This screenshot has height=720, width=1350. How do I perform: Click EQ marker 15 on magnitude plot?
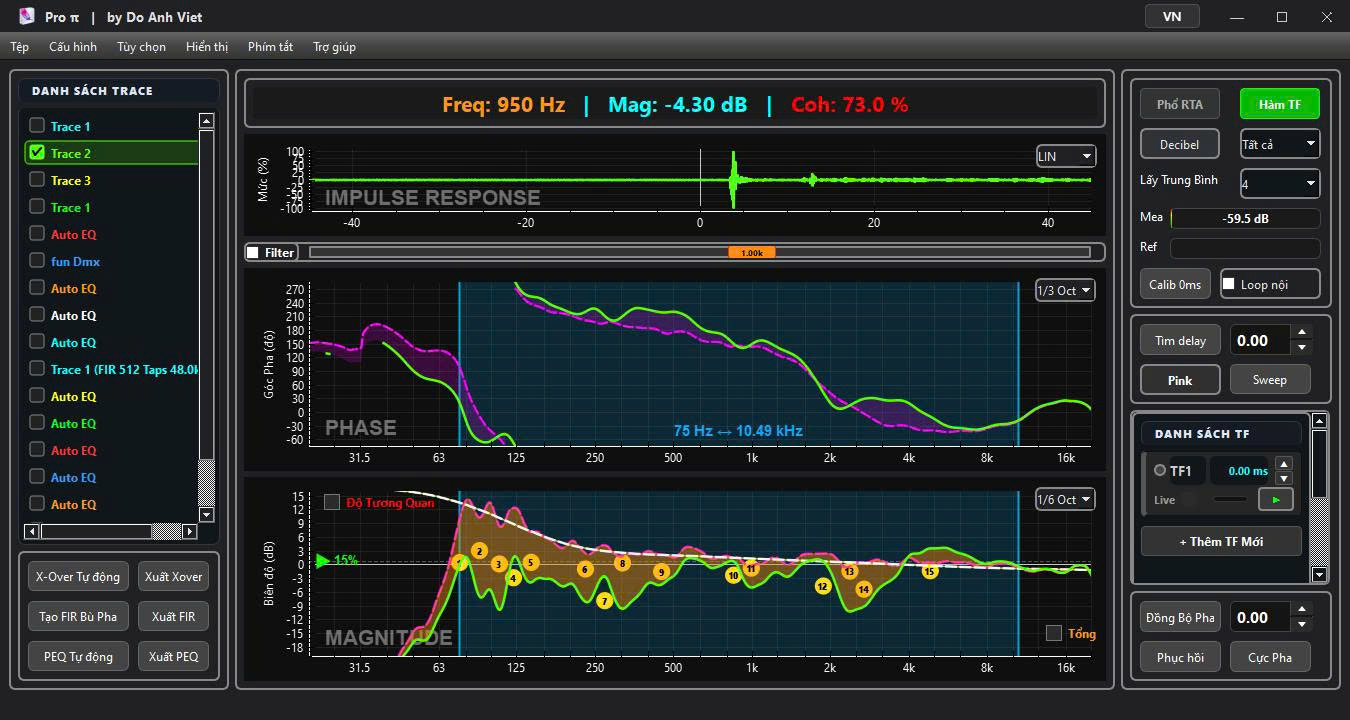click(929, 571)
